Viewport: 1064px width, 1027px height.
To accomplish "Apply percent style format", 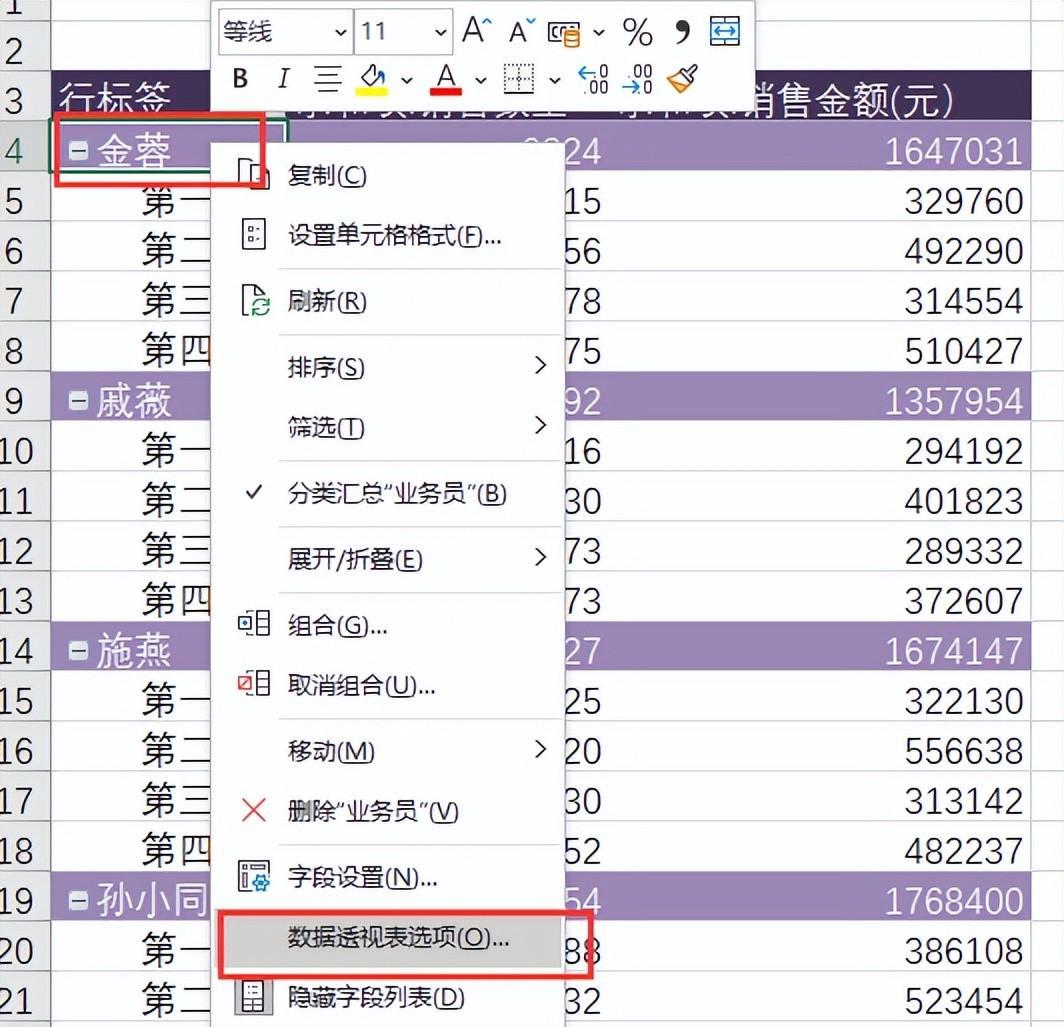I will pyautogui.click(x=637, y=32).
